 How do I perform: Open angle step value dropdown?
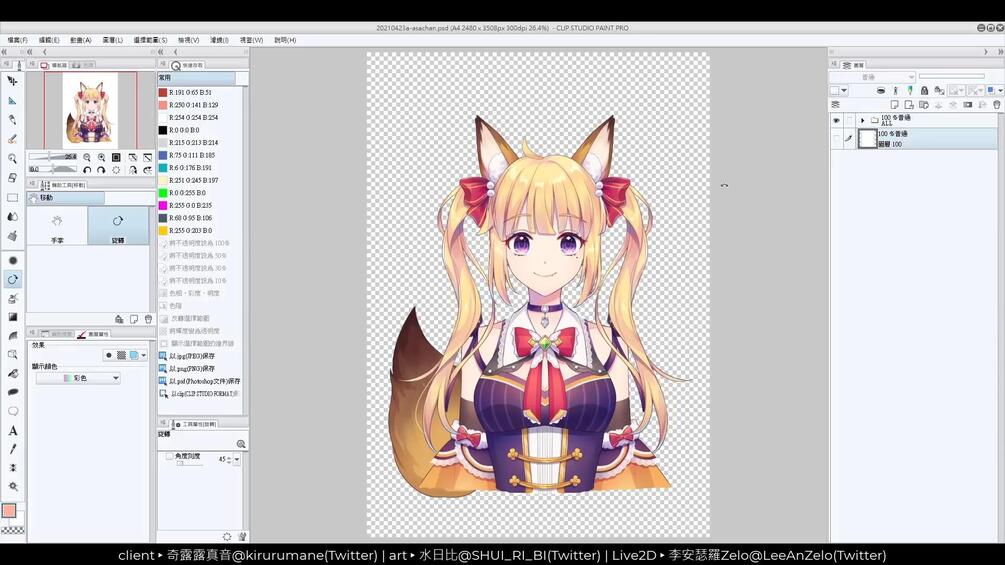click(x=237, y=459)
